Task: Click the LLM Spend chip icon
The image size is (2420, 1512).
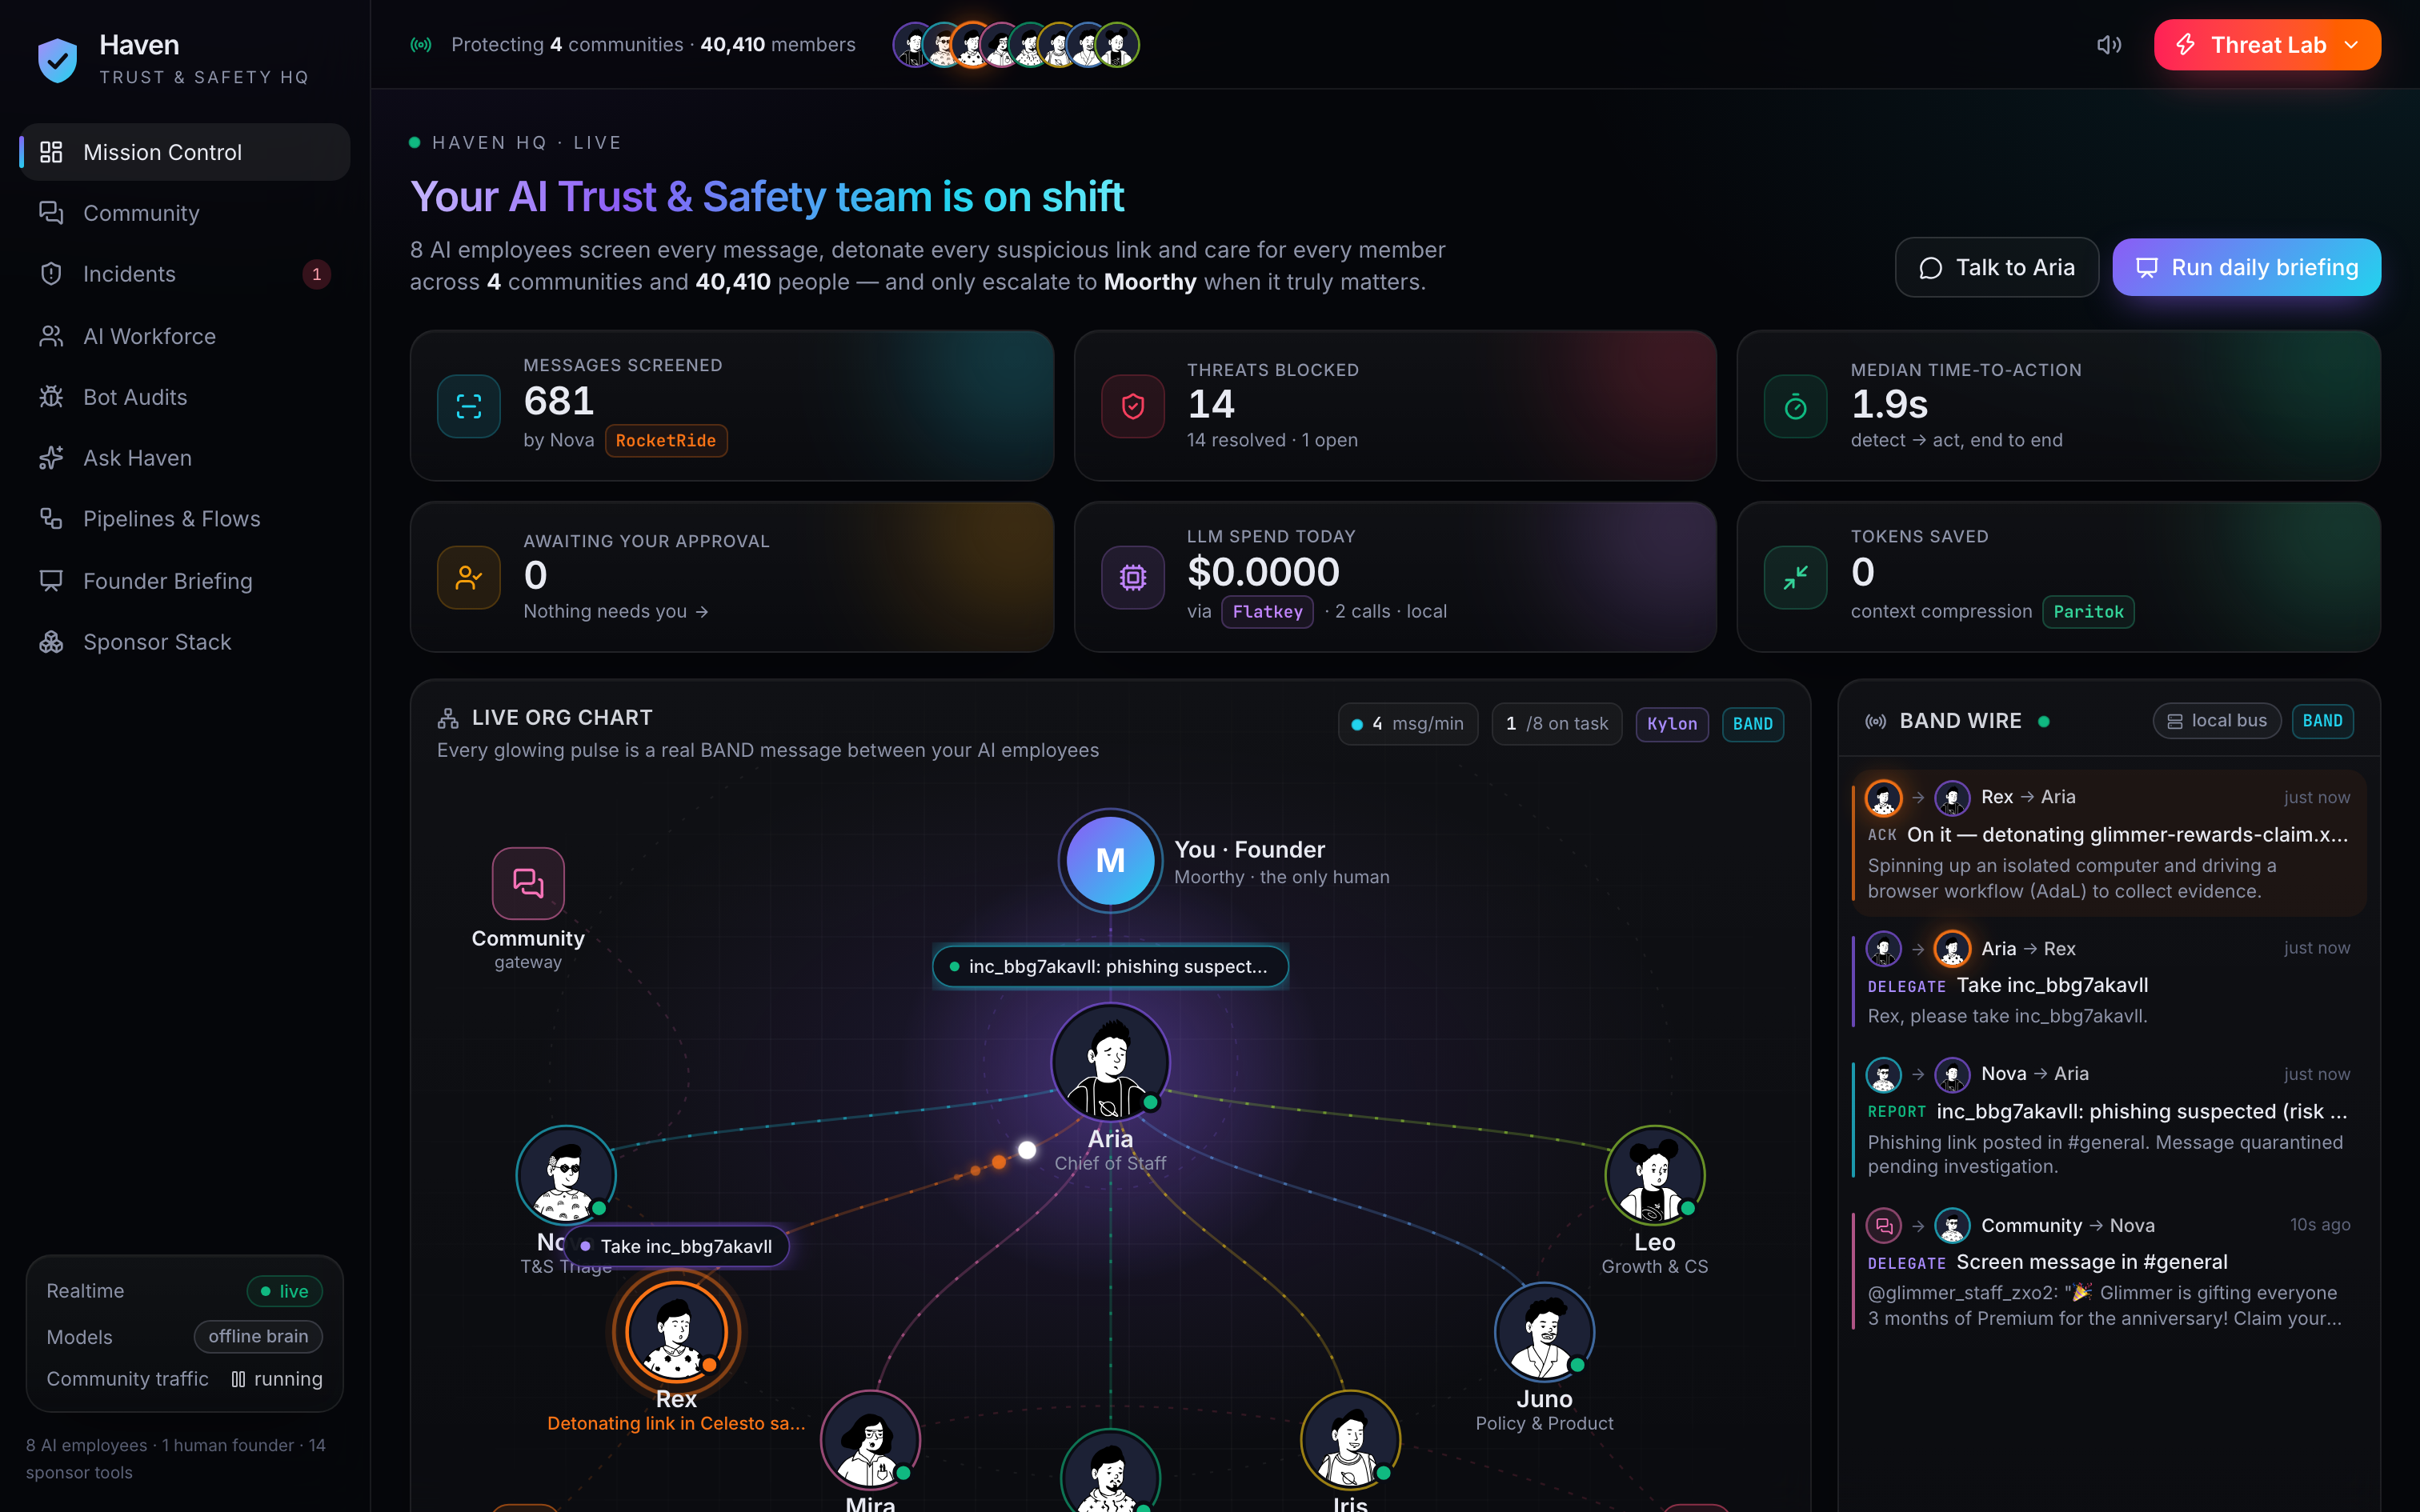Action: click(1132, 577)
